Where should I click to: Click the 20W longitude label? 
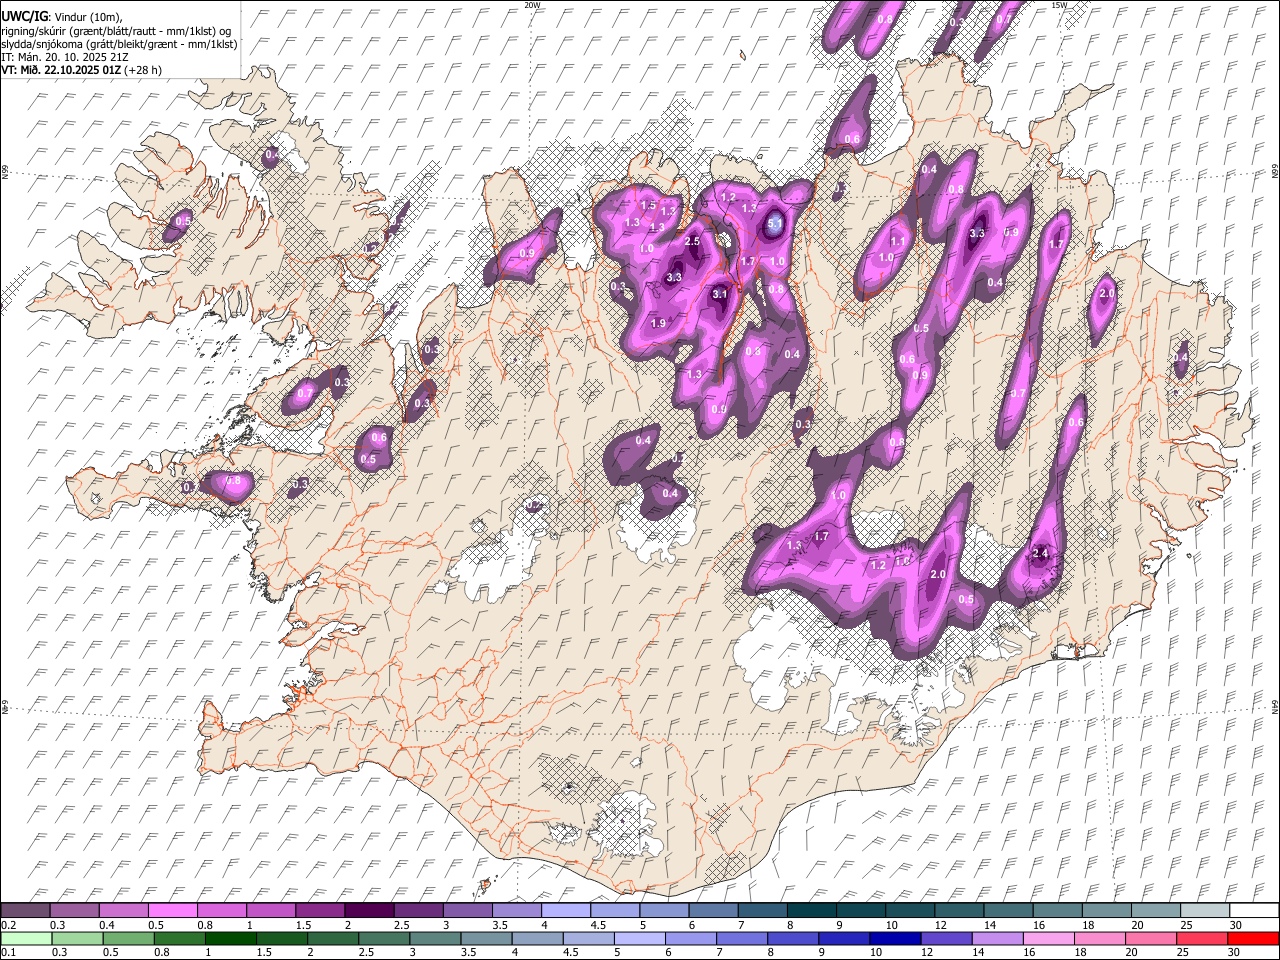pos(532,5)
